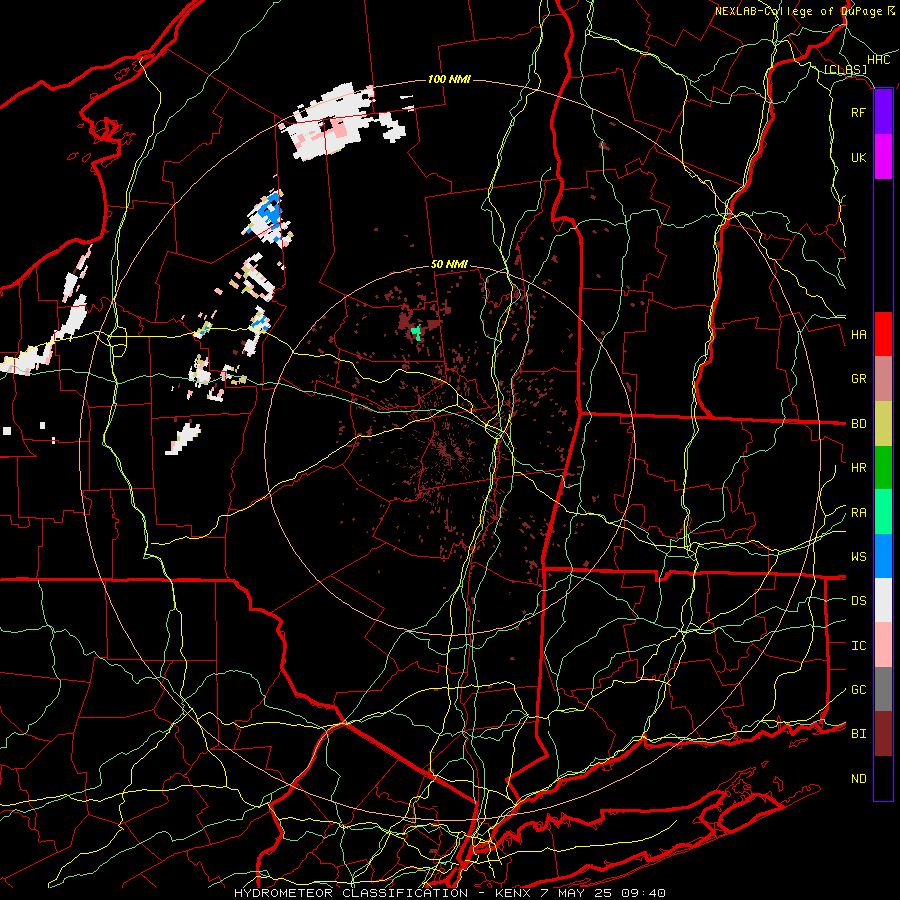Click the RF legend label
The width and height of the screenshot is (900, 900).
[x=859, y=112]
